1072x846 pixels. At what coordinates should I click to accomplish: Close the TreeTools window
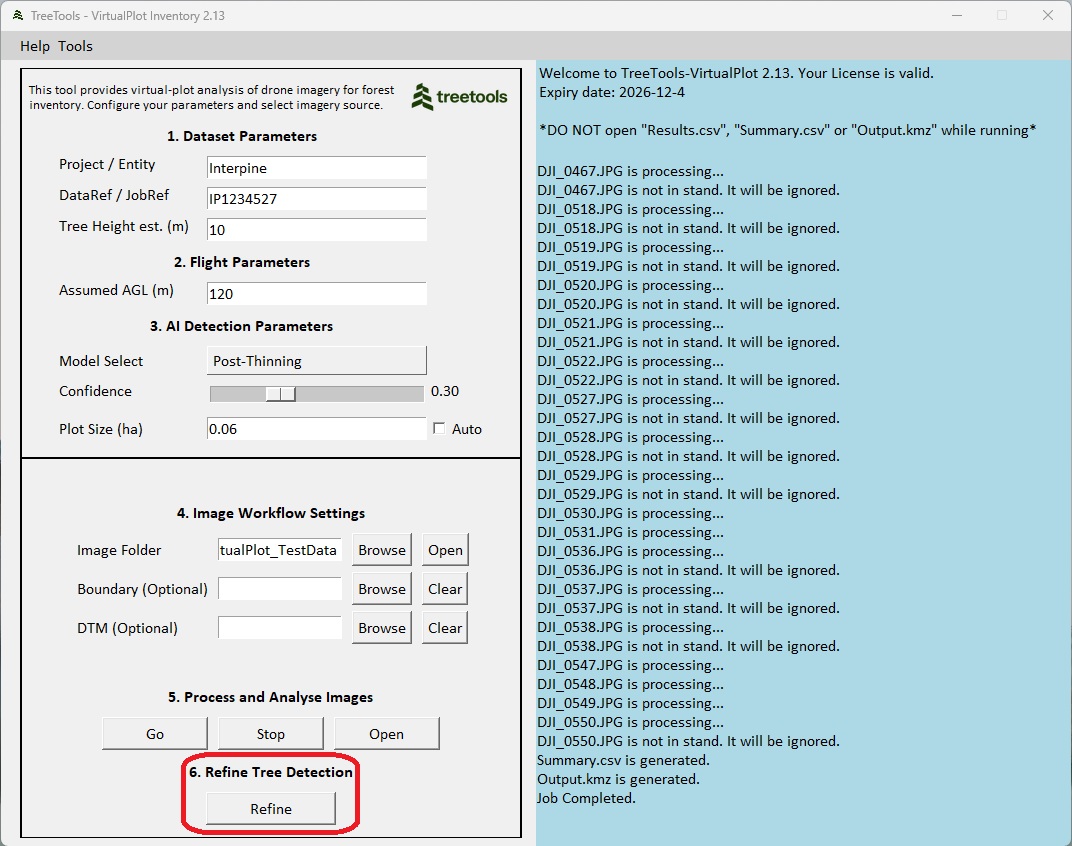(x=1047, y=15)
